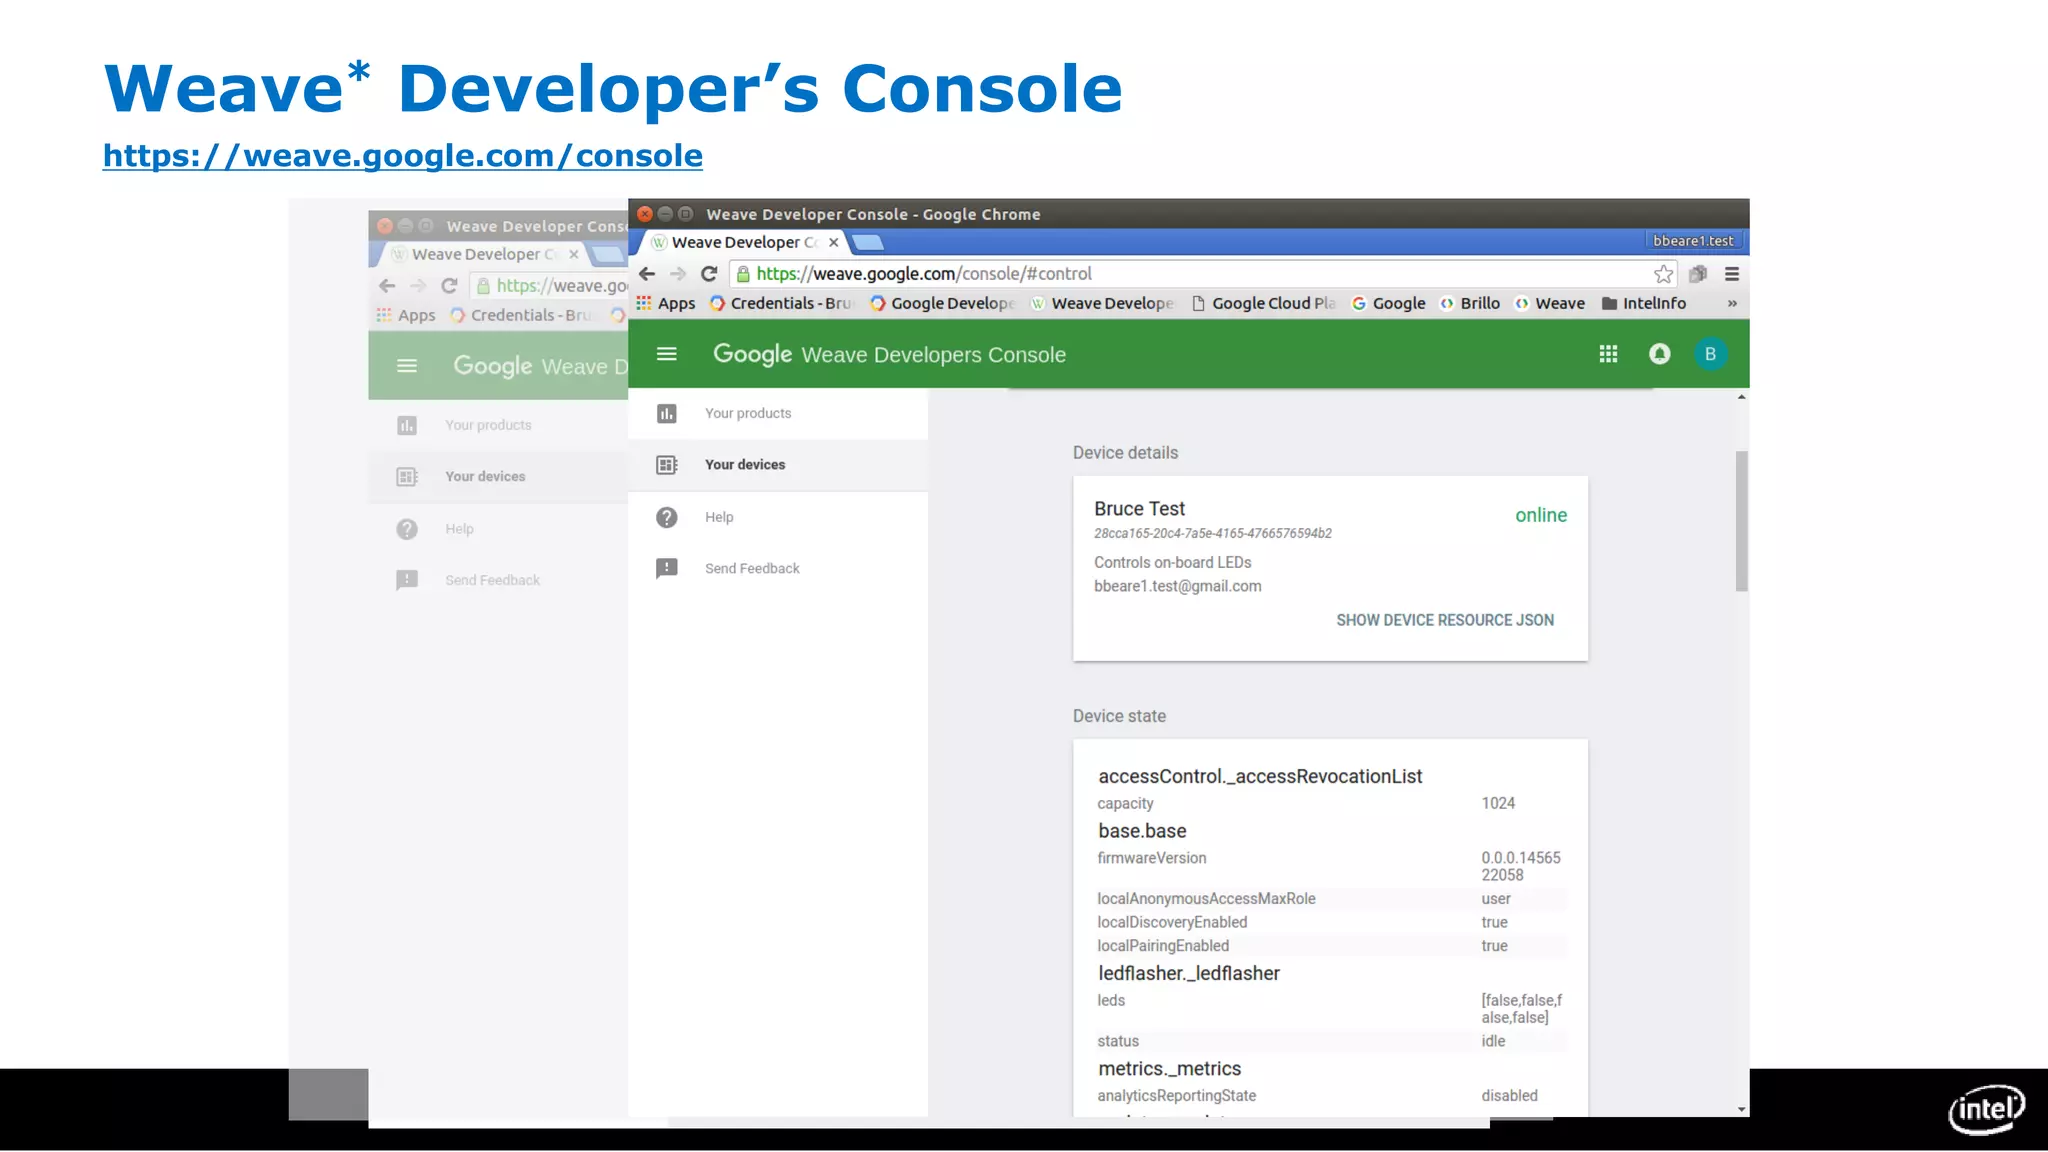Select Send Feedback in the front sidebar
Screen dimensions: 2048x1152
click(x=778, y=568)
